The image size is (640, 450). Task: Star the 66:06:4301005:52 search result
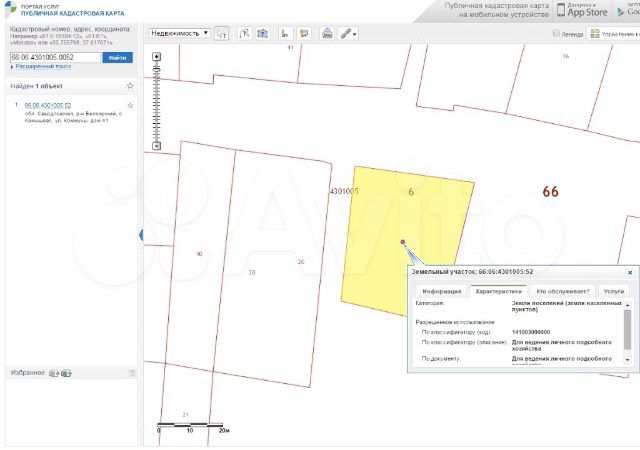point(130,105)
